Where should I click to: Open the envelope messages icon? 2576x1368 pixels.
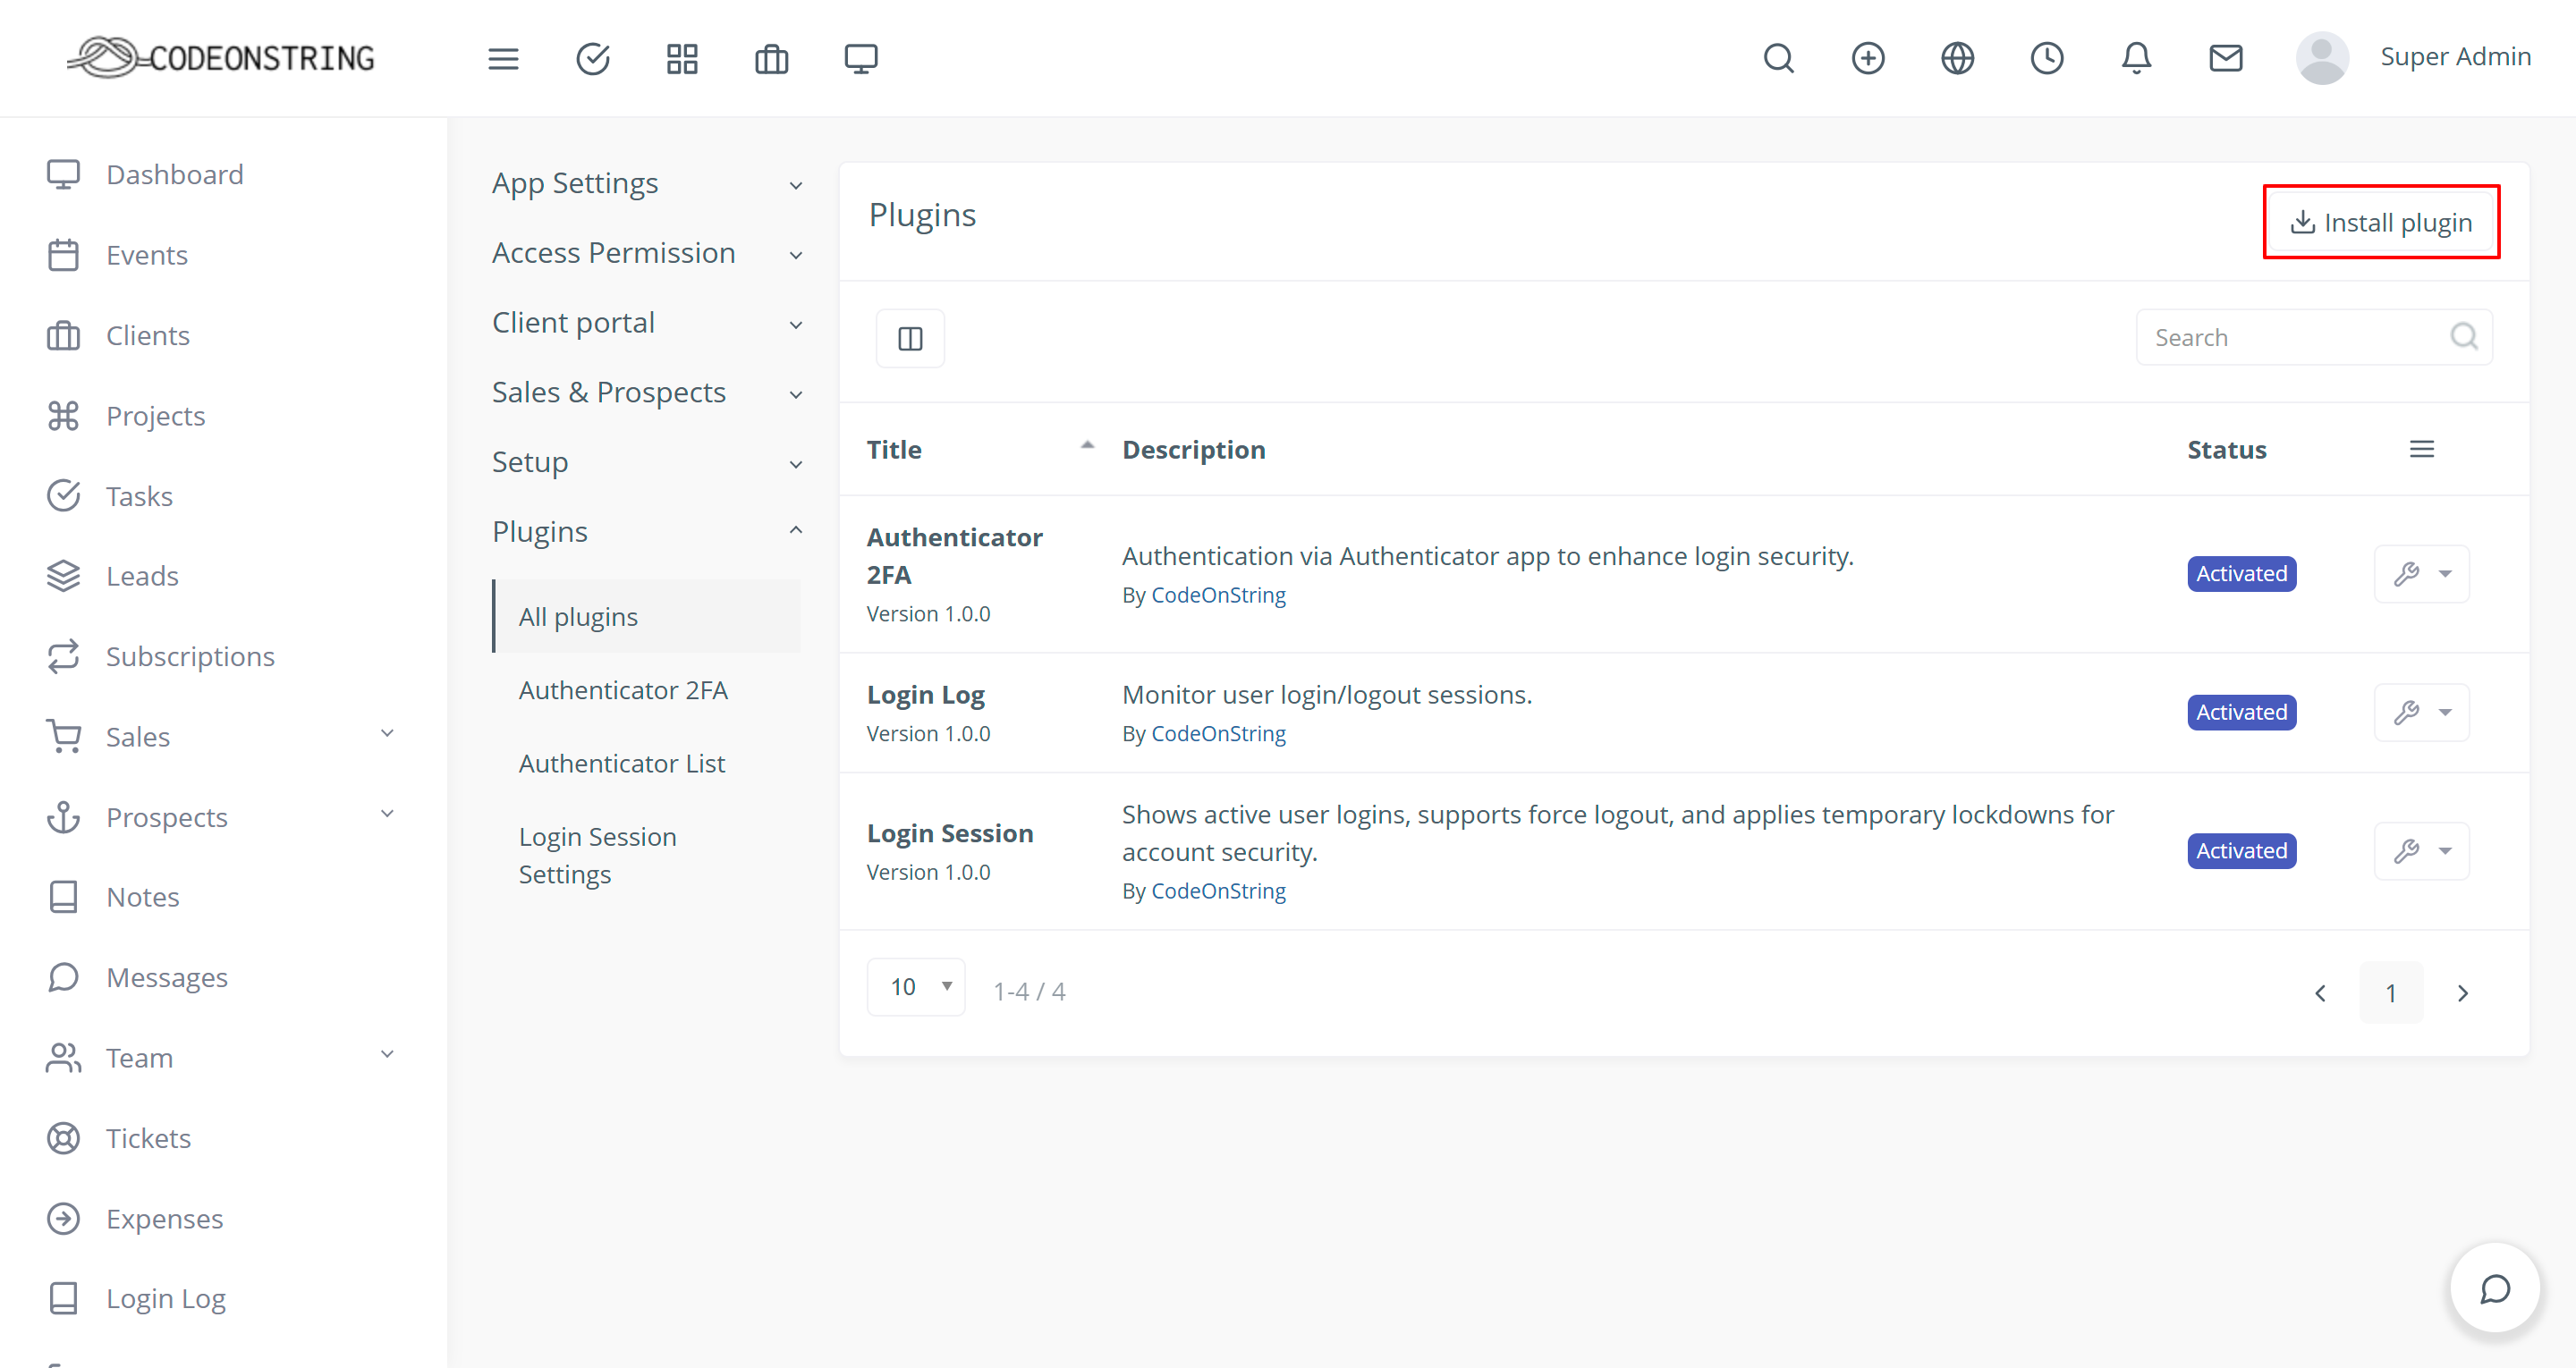pyautogui.click(x=2225, y=58)
